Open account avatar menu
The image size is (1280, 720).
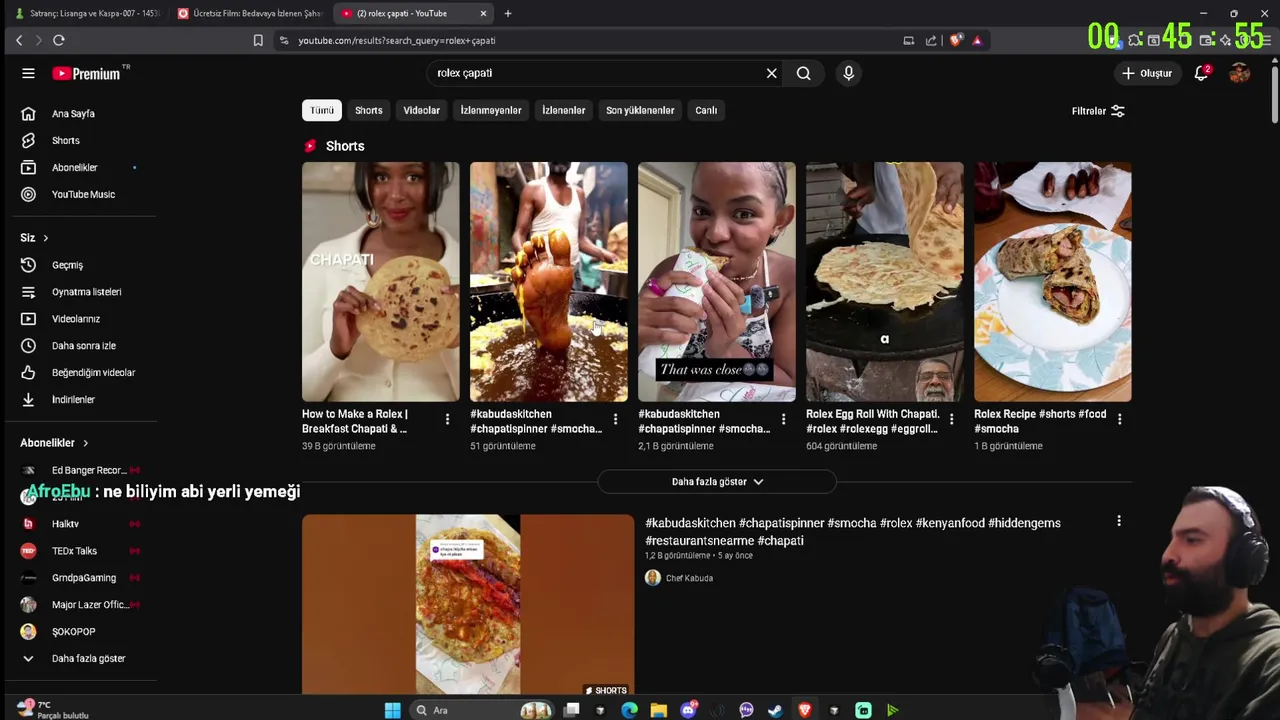tap(1240, 73)
